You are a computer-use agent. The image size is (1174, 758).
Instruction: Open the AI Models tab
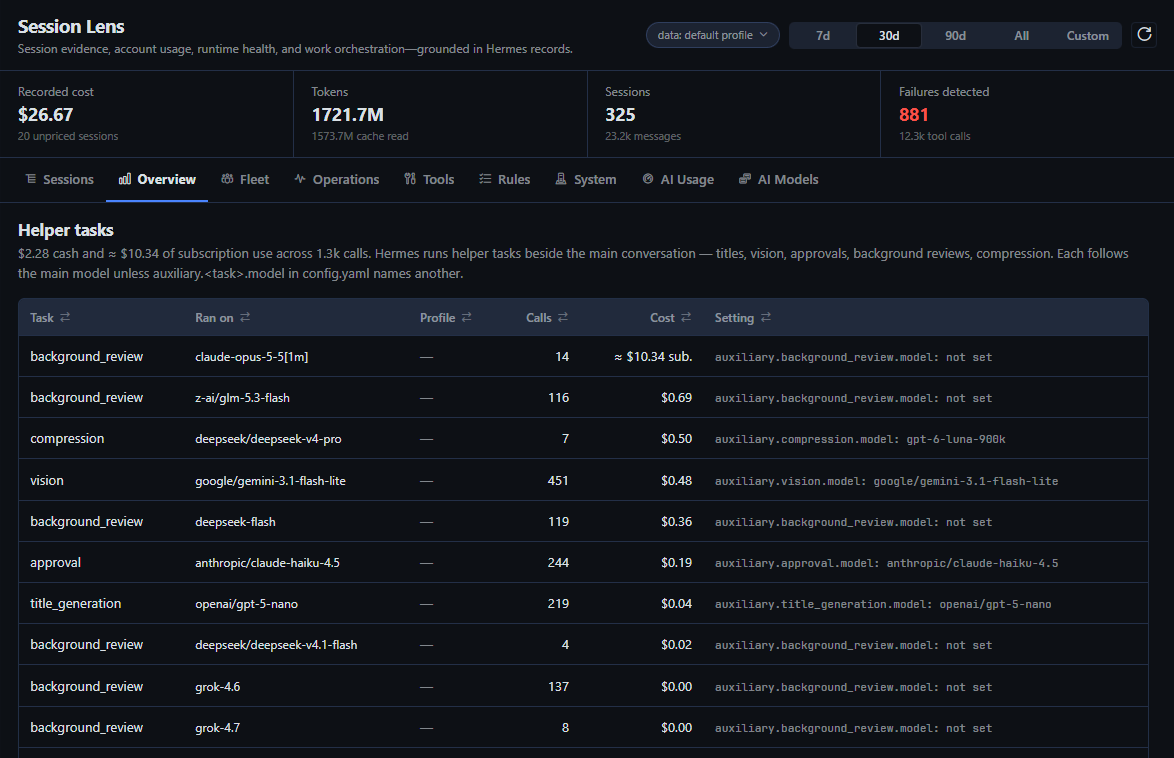[x=779, y=180]
